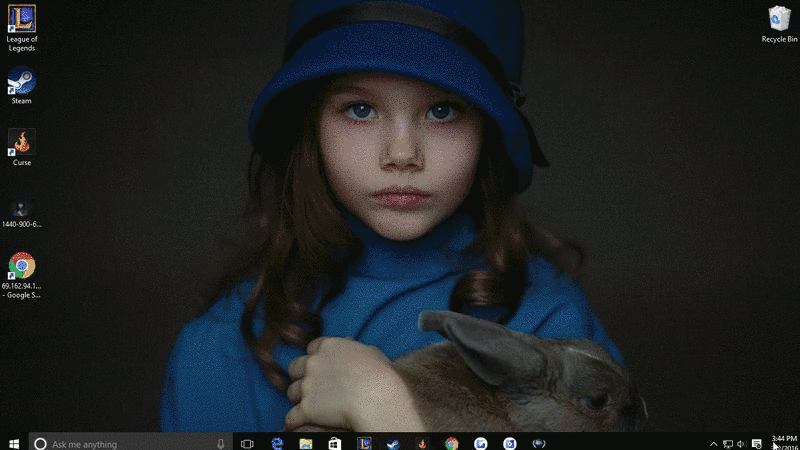Open the Windows Store from taskbar
The width and height of the screenshot is (800, 450).
[335, 444]
